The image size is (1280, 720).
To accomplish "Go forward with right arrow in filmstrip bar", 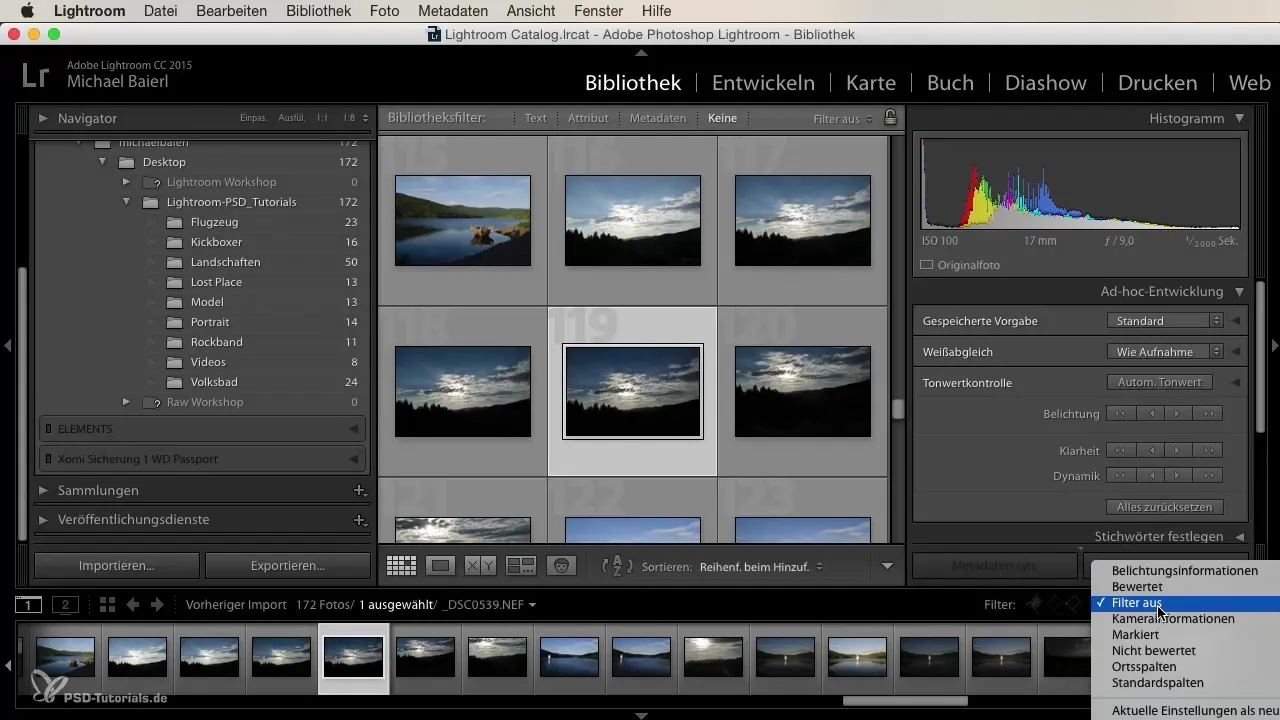I will pos(156,605).
